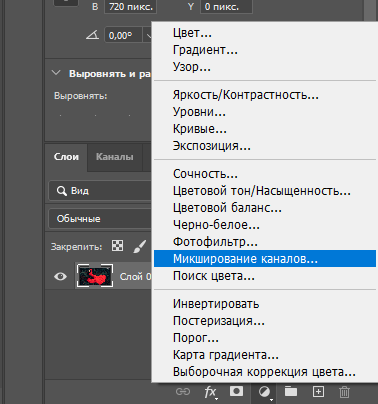The height and width of the screenshot is (404, 378).
Task: Click the Слой 0 layer name
Action: pos(135,276)
